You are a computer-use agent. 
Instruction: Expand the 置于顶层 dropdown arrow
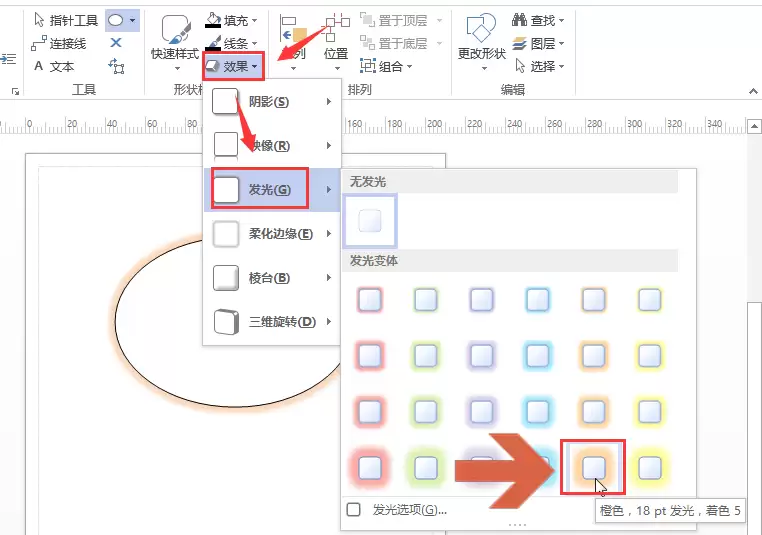pyautogui.click(x=439, y=20)
